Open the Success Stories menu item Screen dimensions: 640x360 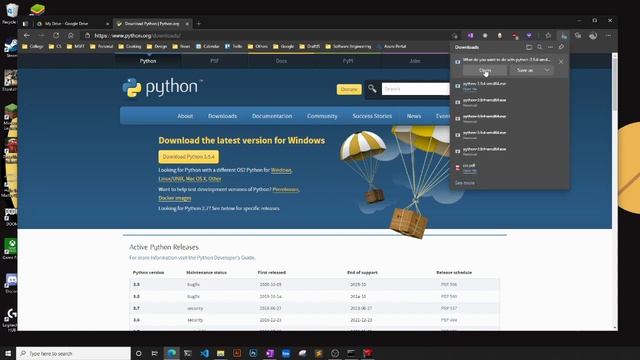pyautogui.click(x=372, y=116)
